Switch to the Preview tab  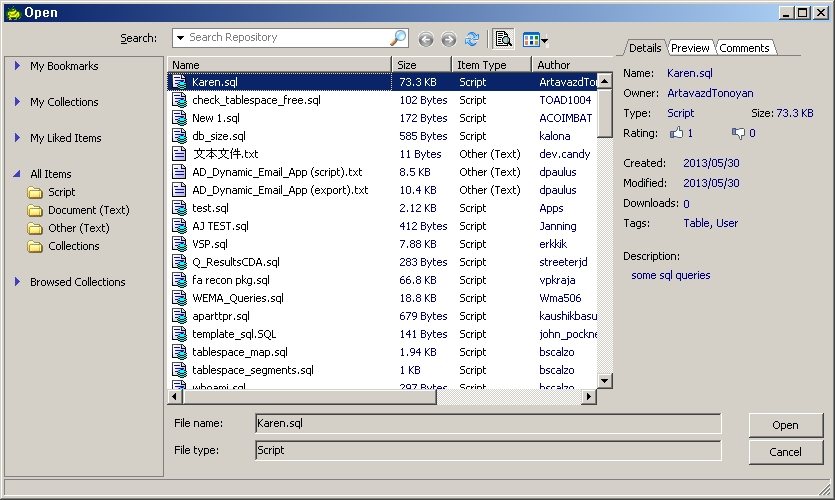690,48
